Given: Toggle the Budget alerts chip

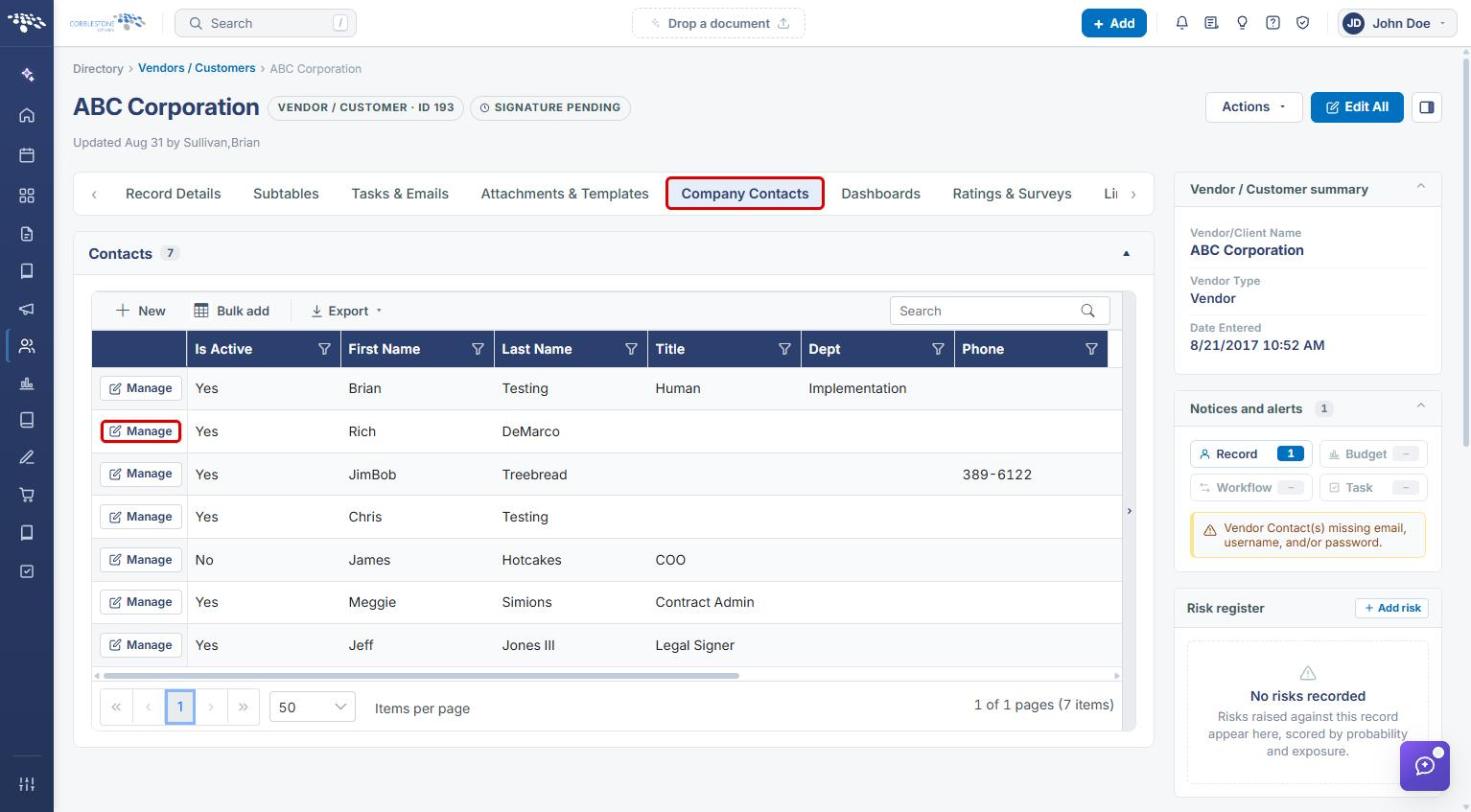Looking at the screenshot, I should [x=1373, y=454].
